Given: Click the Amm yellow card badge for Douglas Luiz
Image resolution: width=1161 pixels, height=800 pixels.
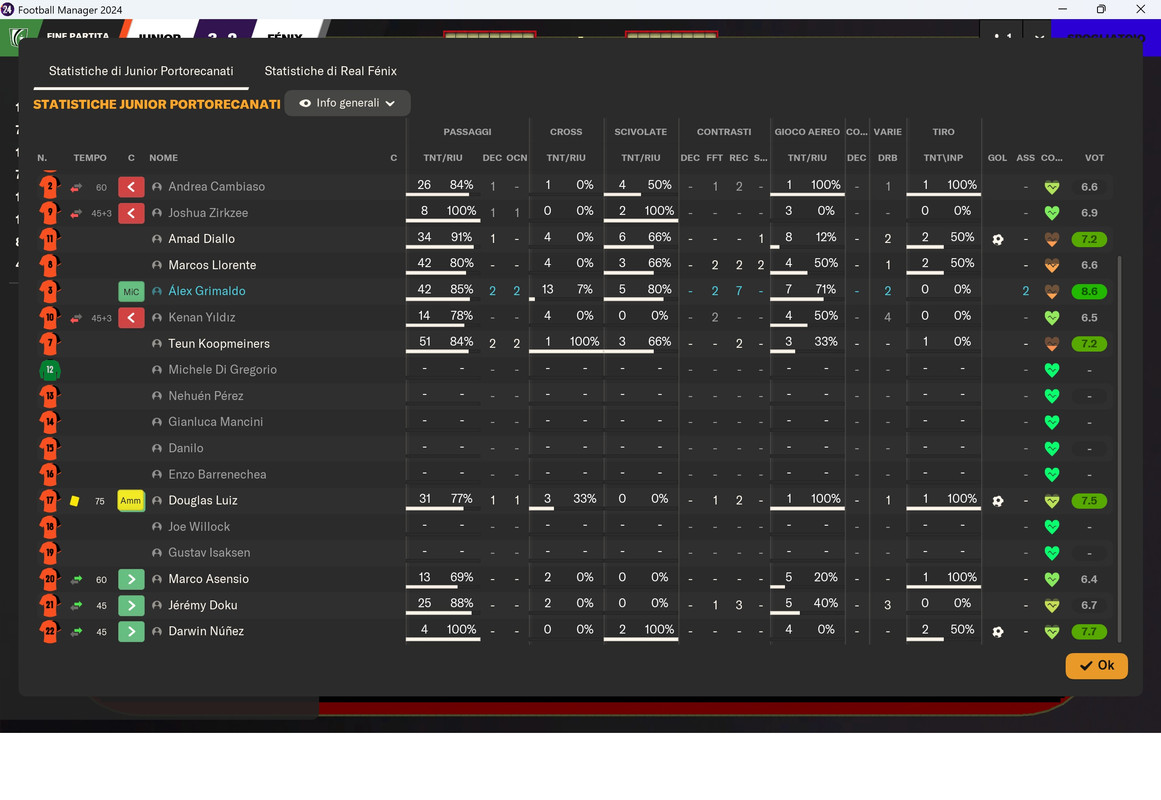Looking at the screenshot, I should pyautogui.click(x=131, y=501).
